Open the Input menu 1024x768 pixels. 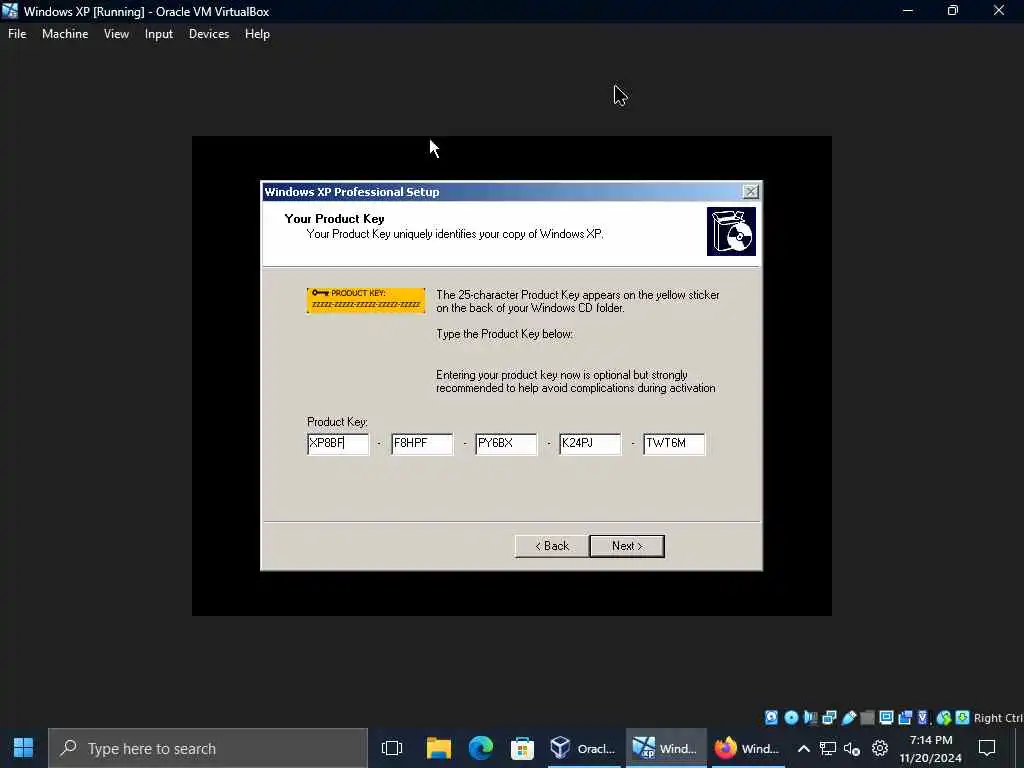(159, 34)
